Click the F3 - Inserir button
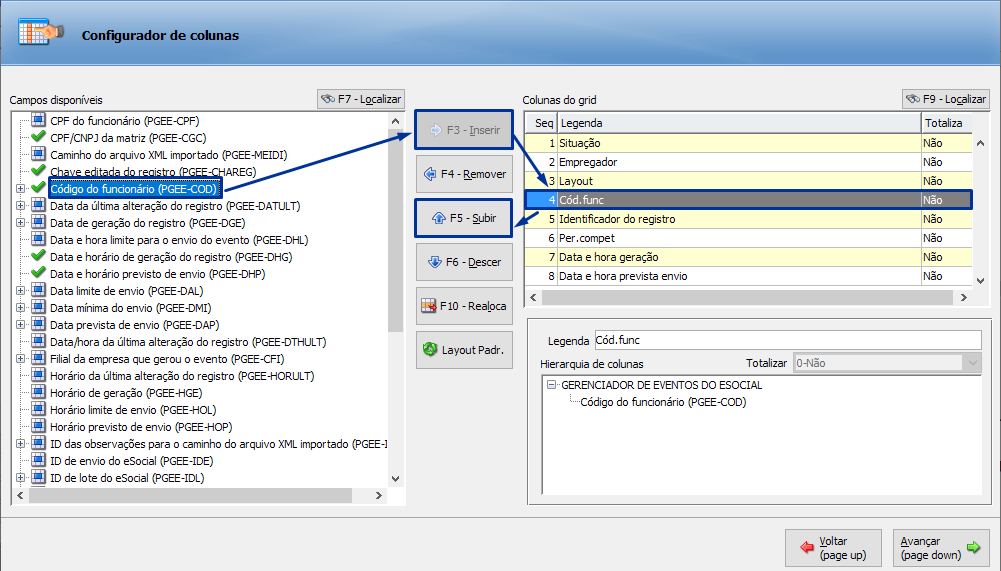The height and width of the screenshot is (571, 1001). coord(464,130)
